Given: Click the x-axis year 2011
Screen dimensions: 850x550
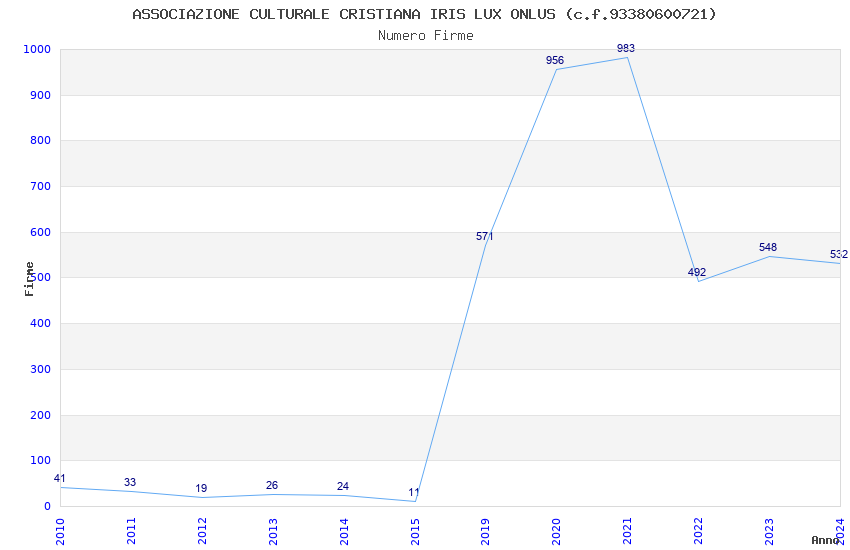Looking at the screenshot, I should (131, 532).
